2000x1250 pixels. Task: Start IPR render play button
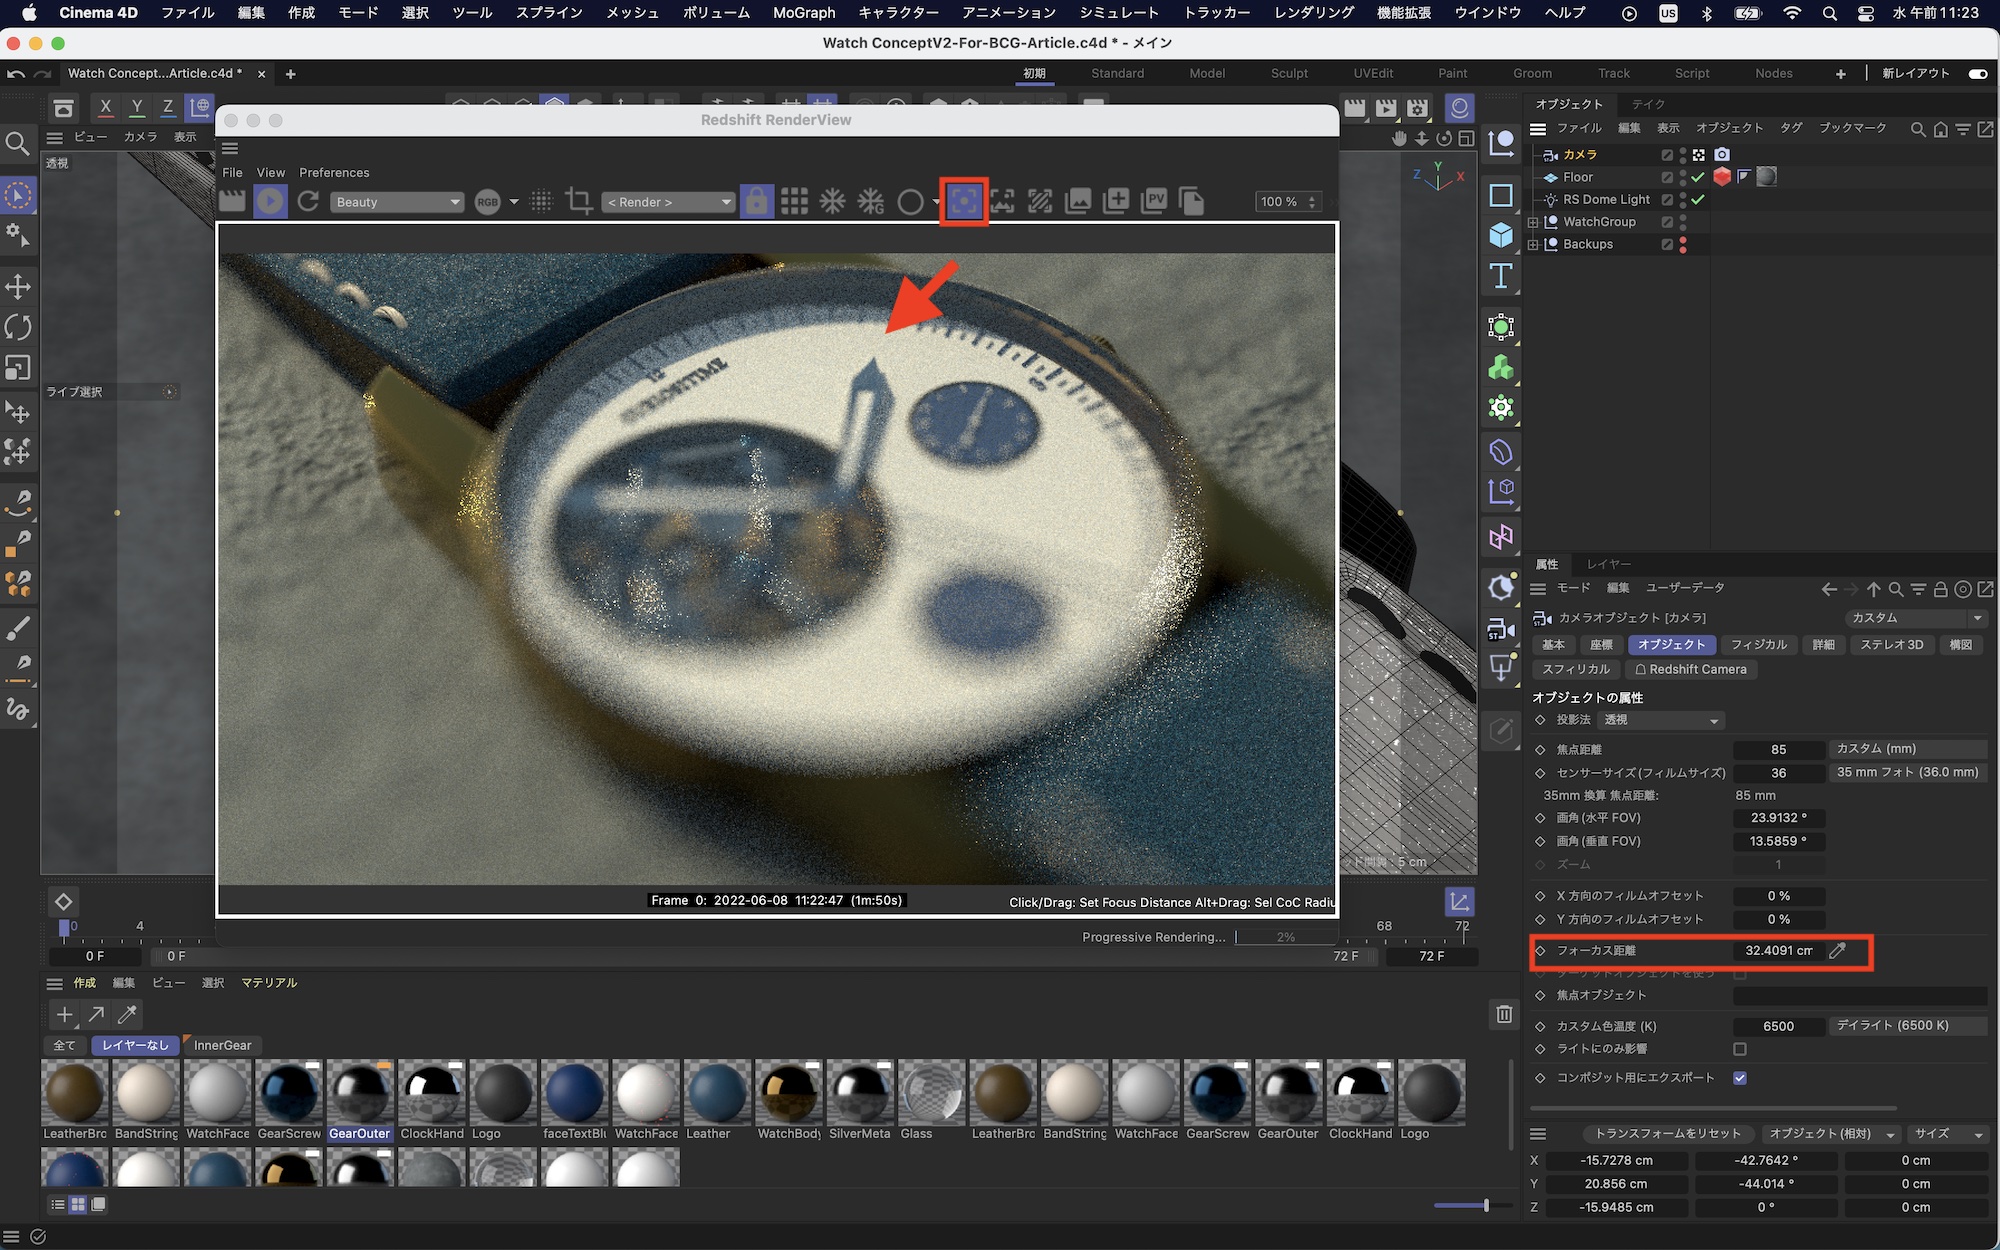[270, 201]
